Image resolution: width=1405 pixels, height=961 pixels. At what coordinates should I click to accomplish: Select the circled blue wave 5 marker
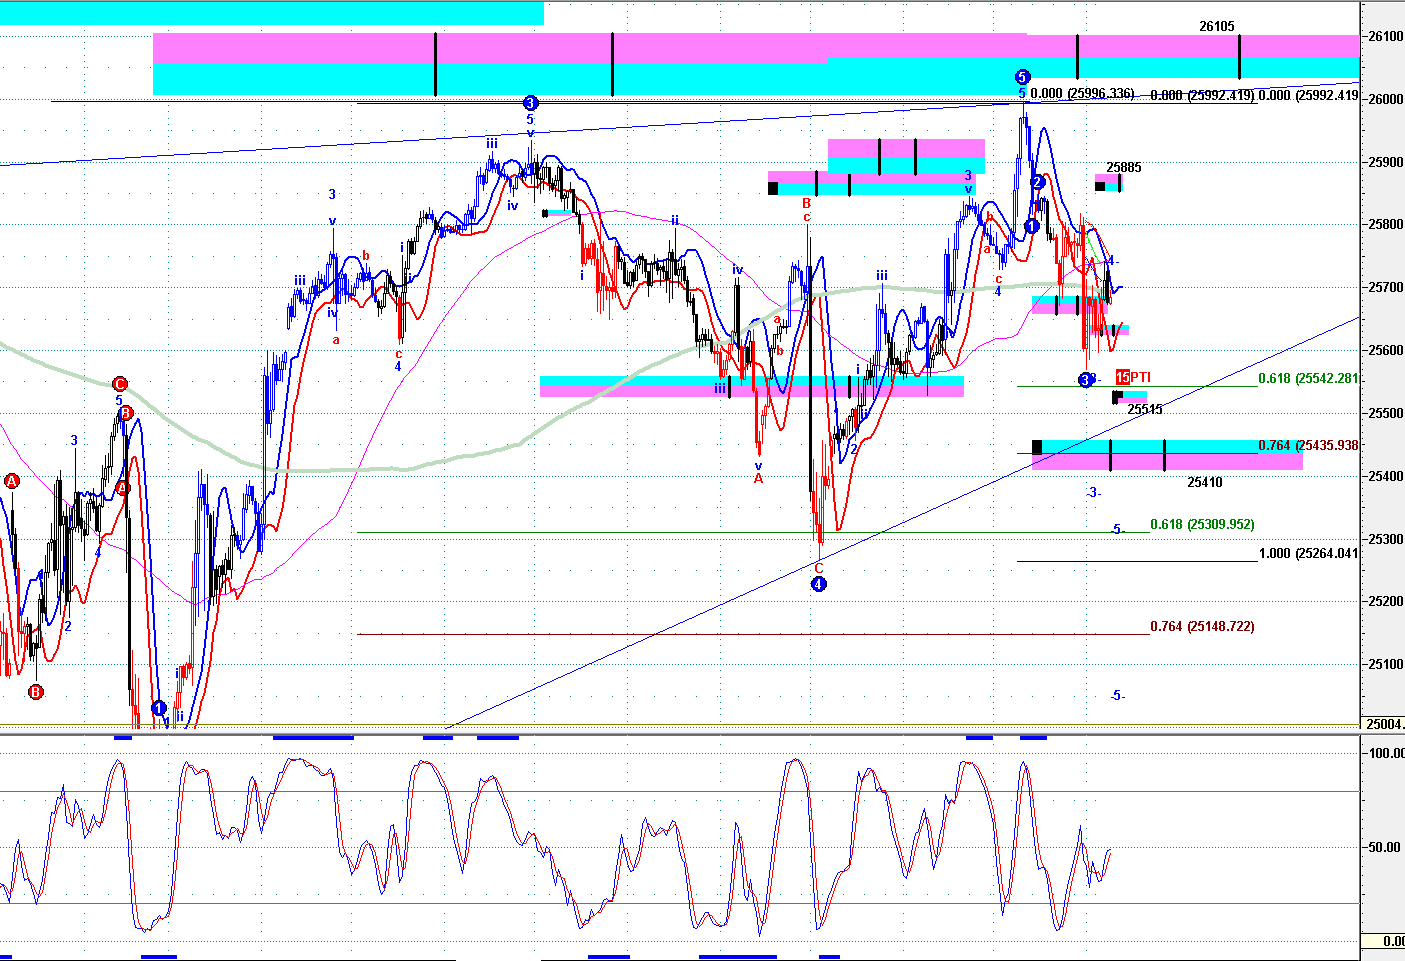1022,77
